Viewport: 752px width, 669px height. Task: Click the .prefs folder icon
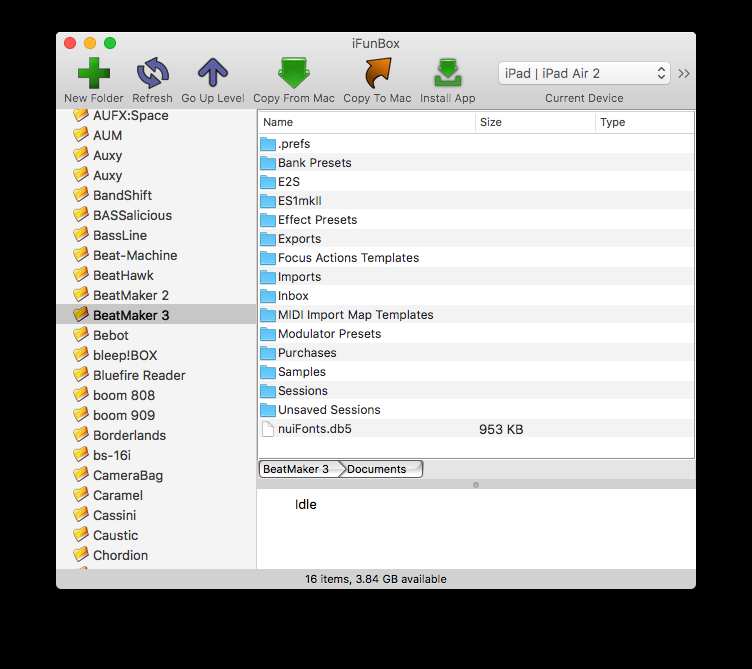(x=268, y=144)
